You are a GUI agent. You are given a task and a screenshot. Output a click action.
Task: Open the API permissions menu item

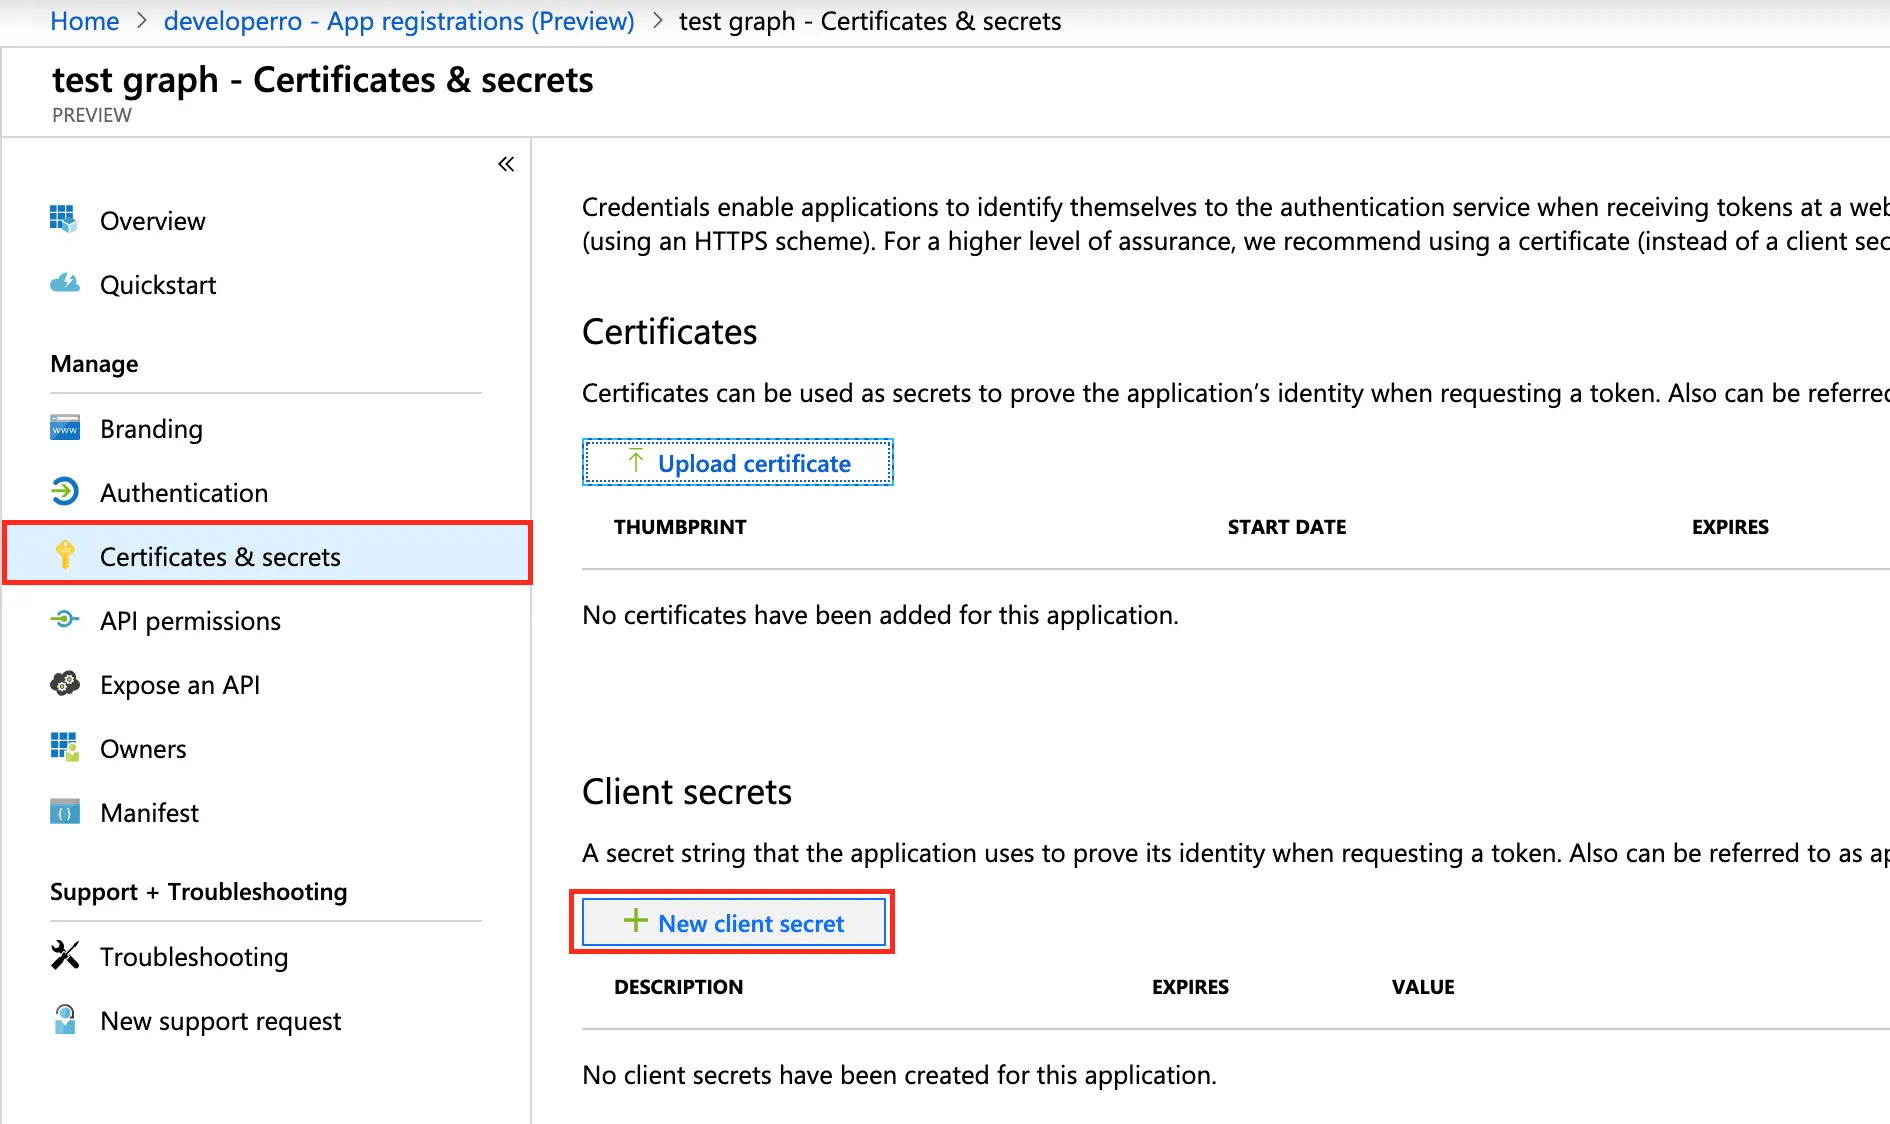coord(190,621)
